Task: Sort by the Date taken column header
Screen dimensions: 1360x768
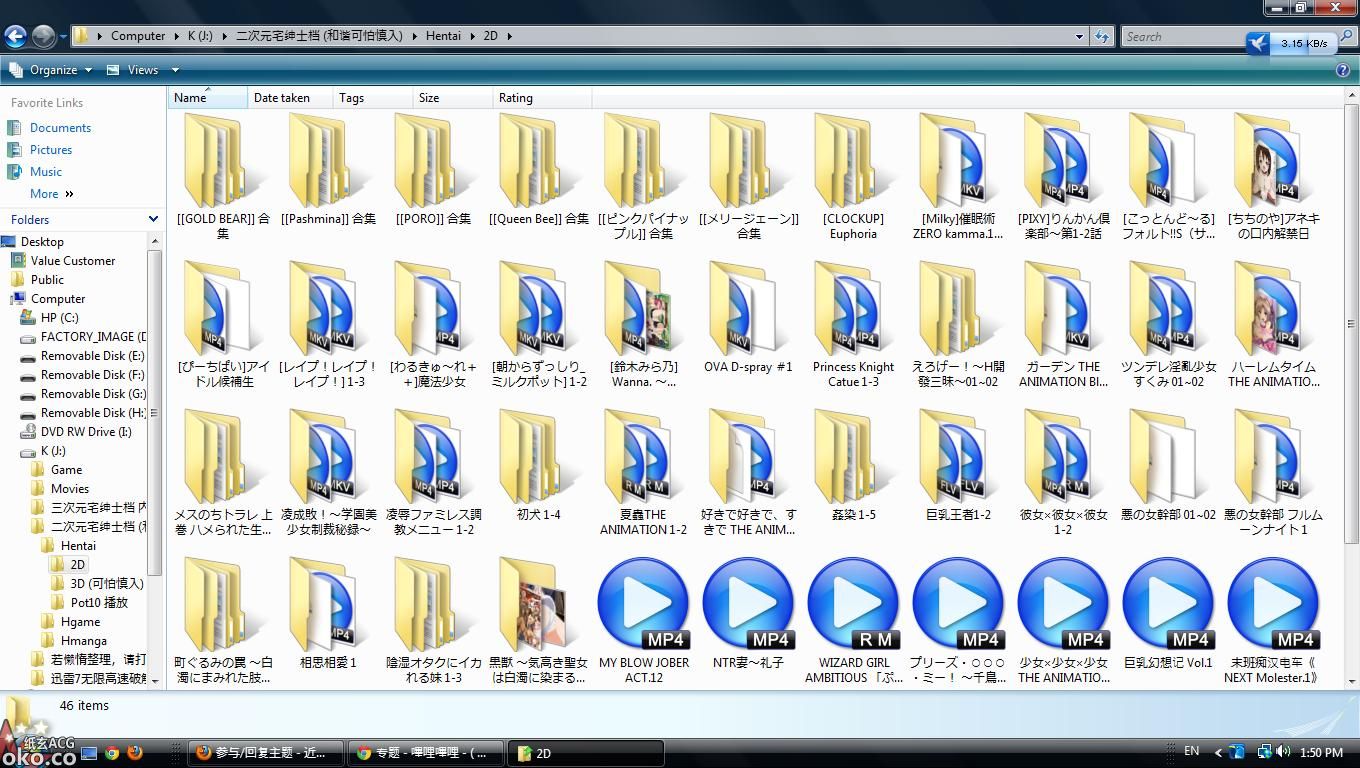Action: click(282, 98)
